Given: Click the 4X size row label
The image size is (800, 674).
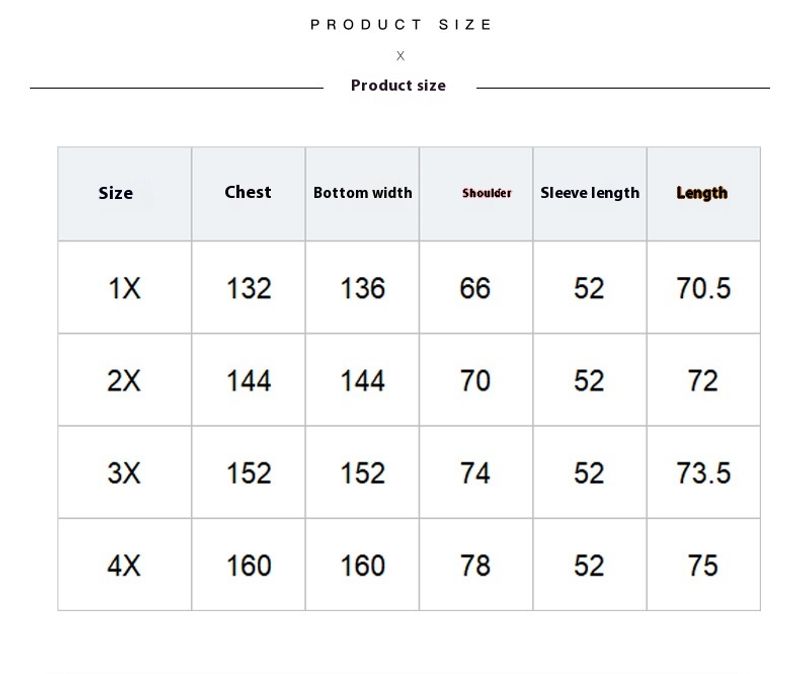Looking at the screenshot, I should click(x=125, y=566).
